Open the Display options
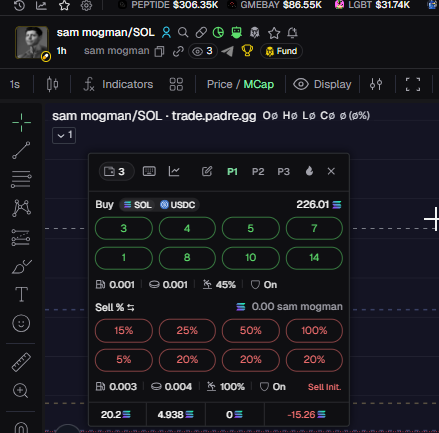This screenshot has height=433, width=439. point(323,84)
